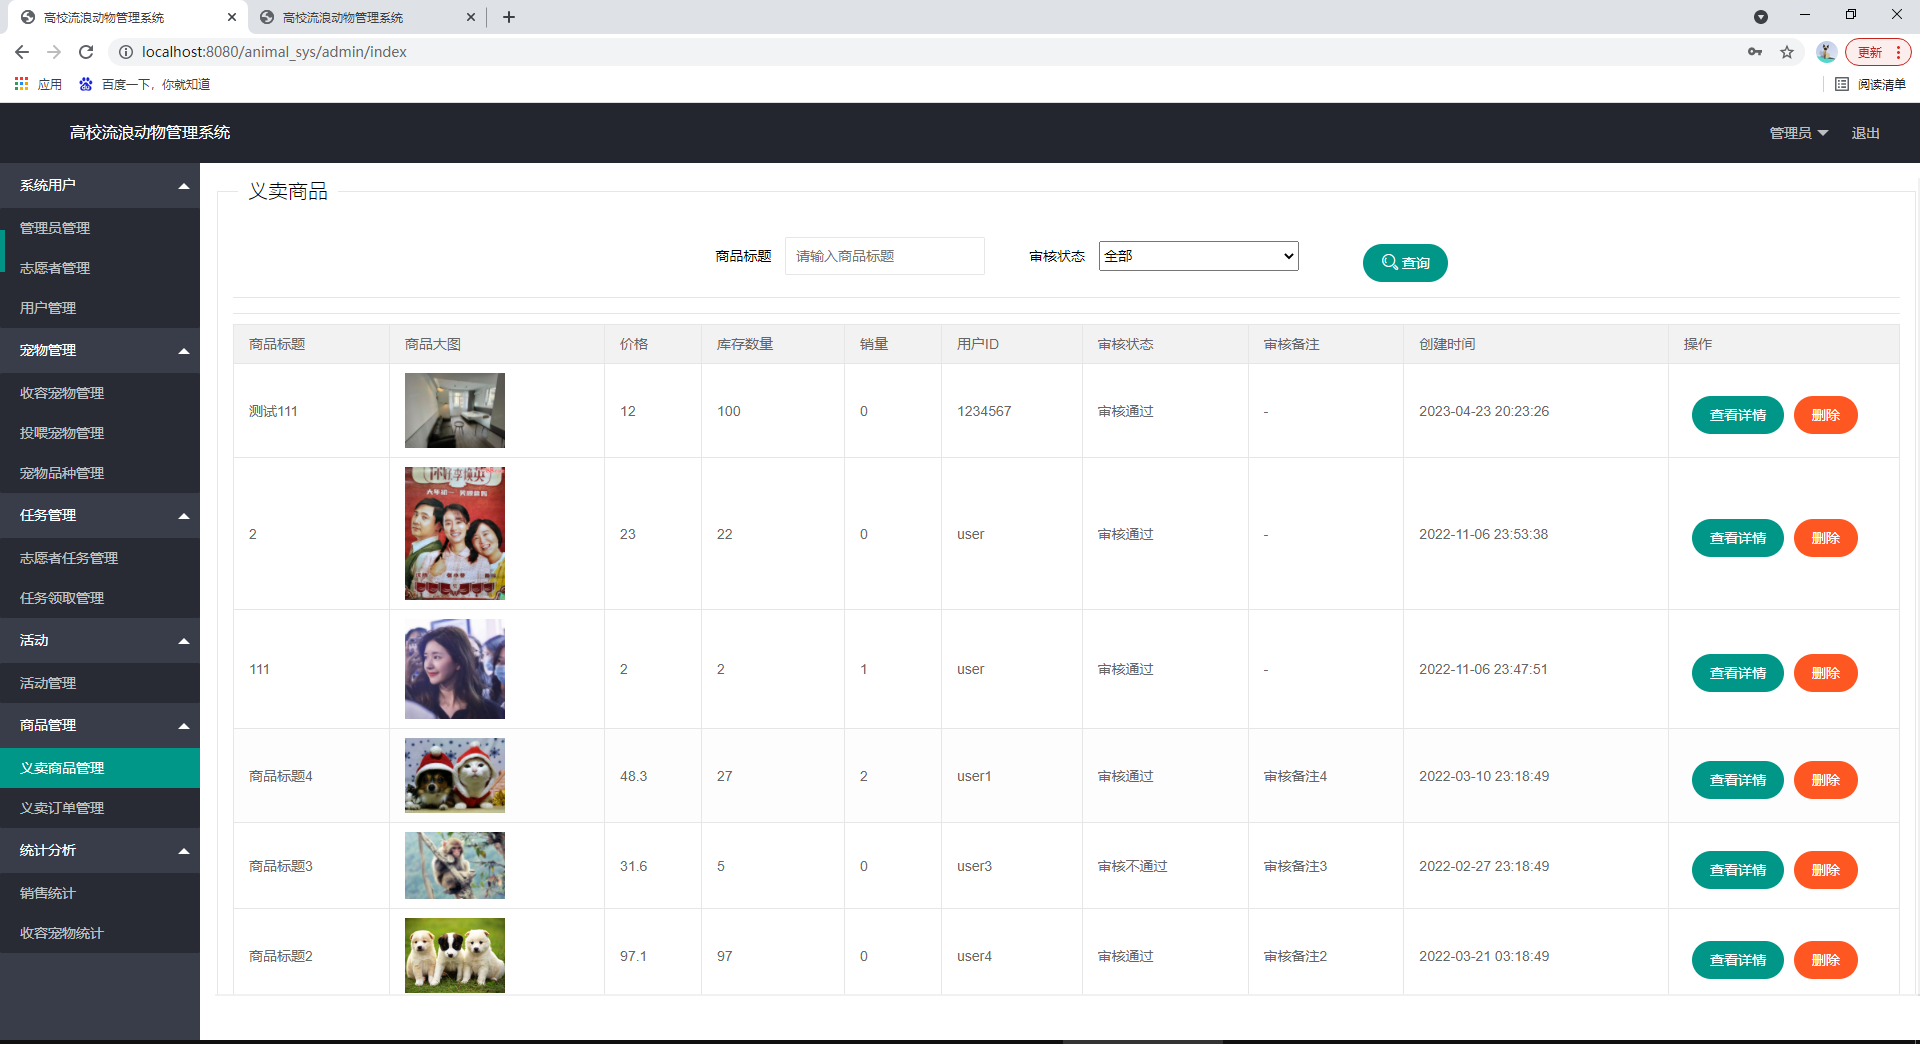Open the 百度一下 bookmark

(145, 84)
